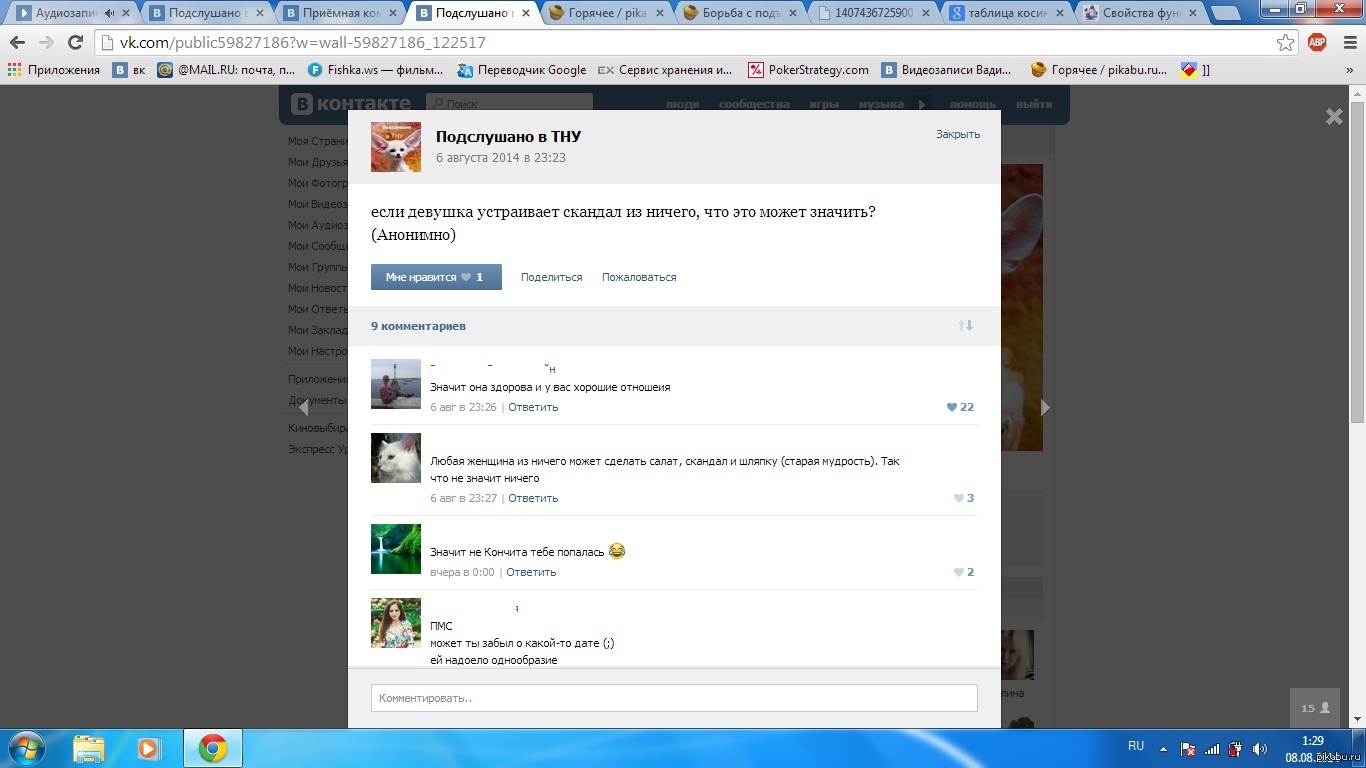Click the post date 6 августа 2014
The image size is (1366, 768).
501,158
